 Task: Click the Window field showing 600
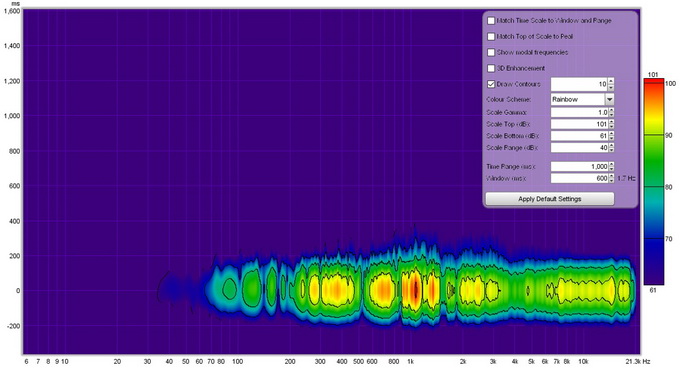click(579, 178)
